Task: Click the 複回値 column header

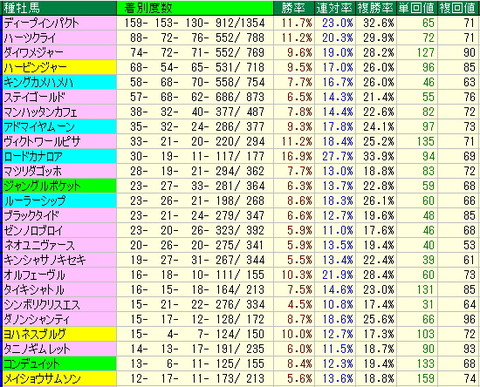Action: point(458,8)
